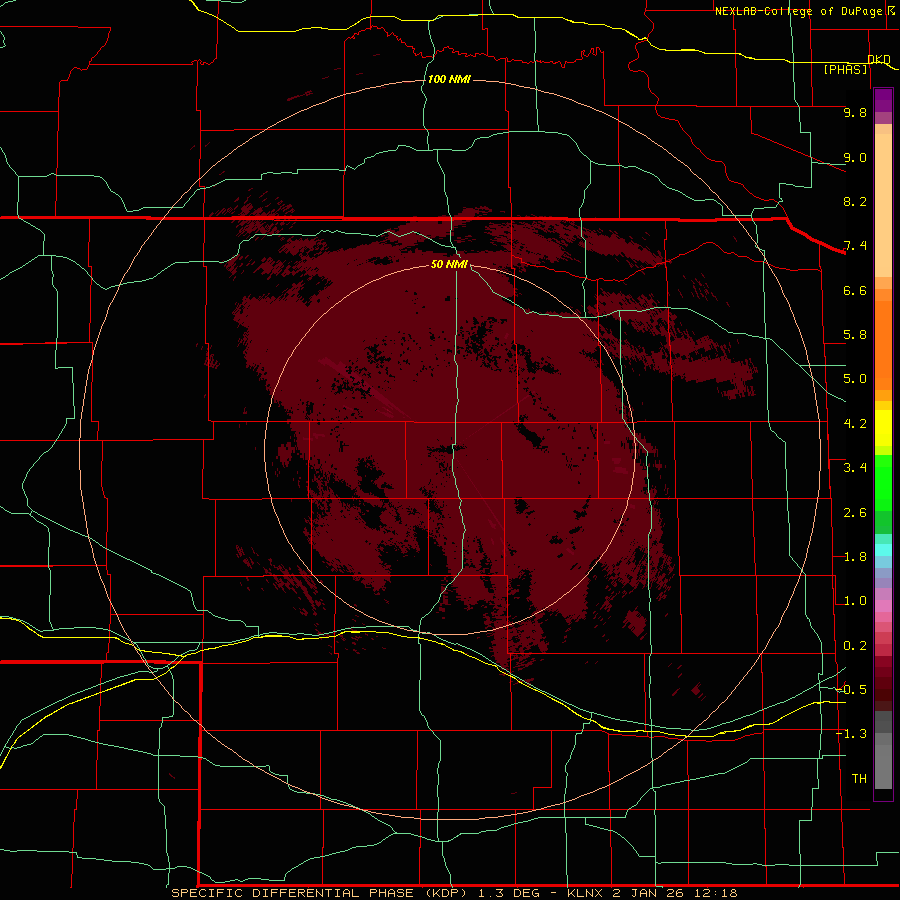Click the 8.2 scale value
This screenshot has width=900, height=900.
point(855,201)
